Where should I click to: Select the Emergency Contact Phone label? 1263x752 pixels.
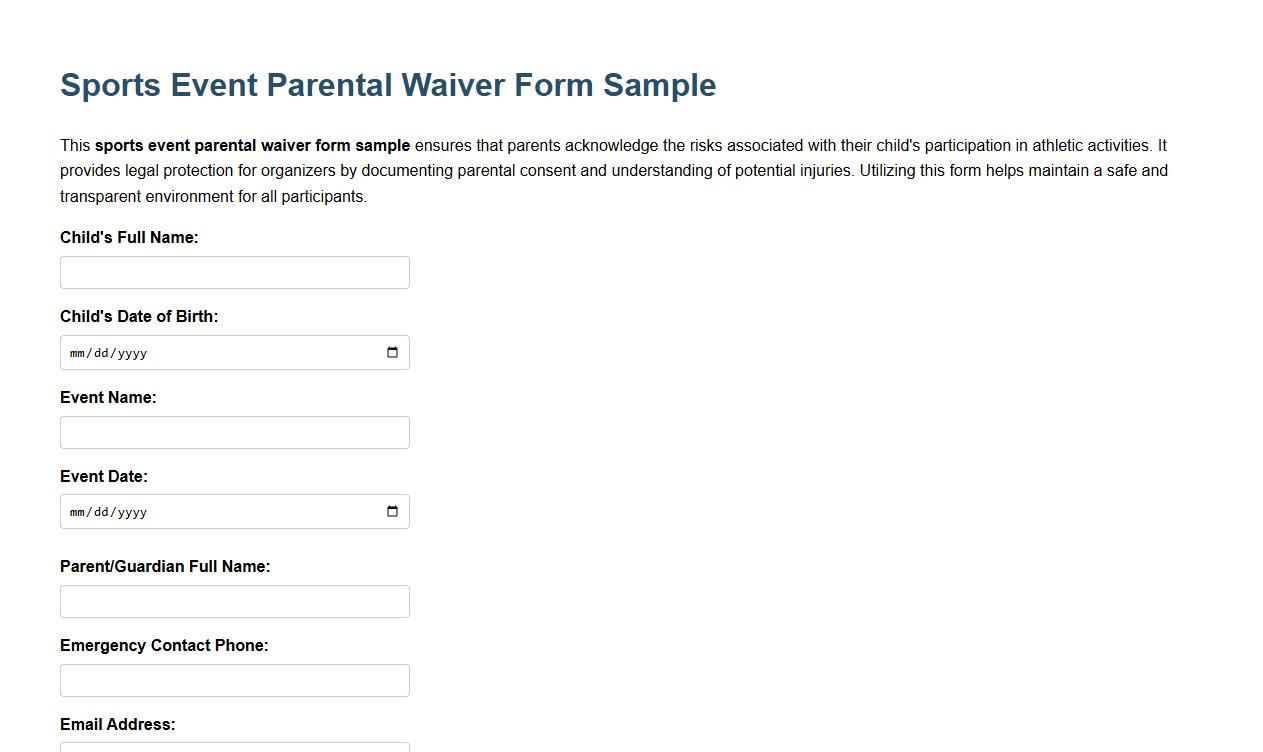pos(164,645)
